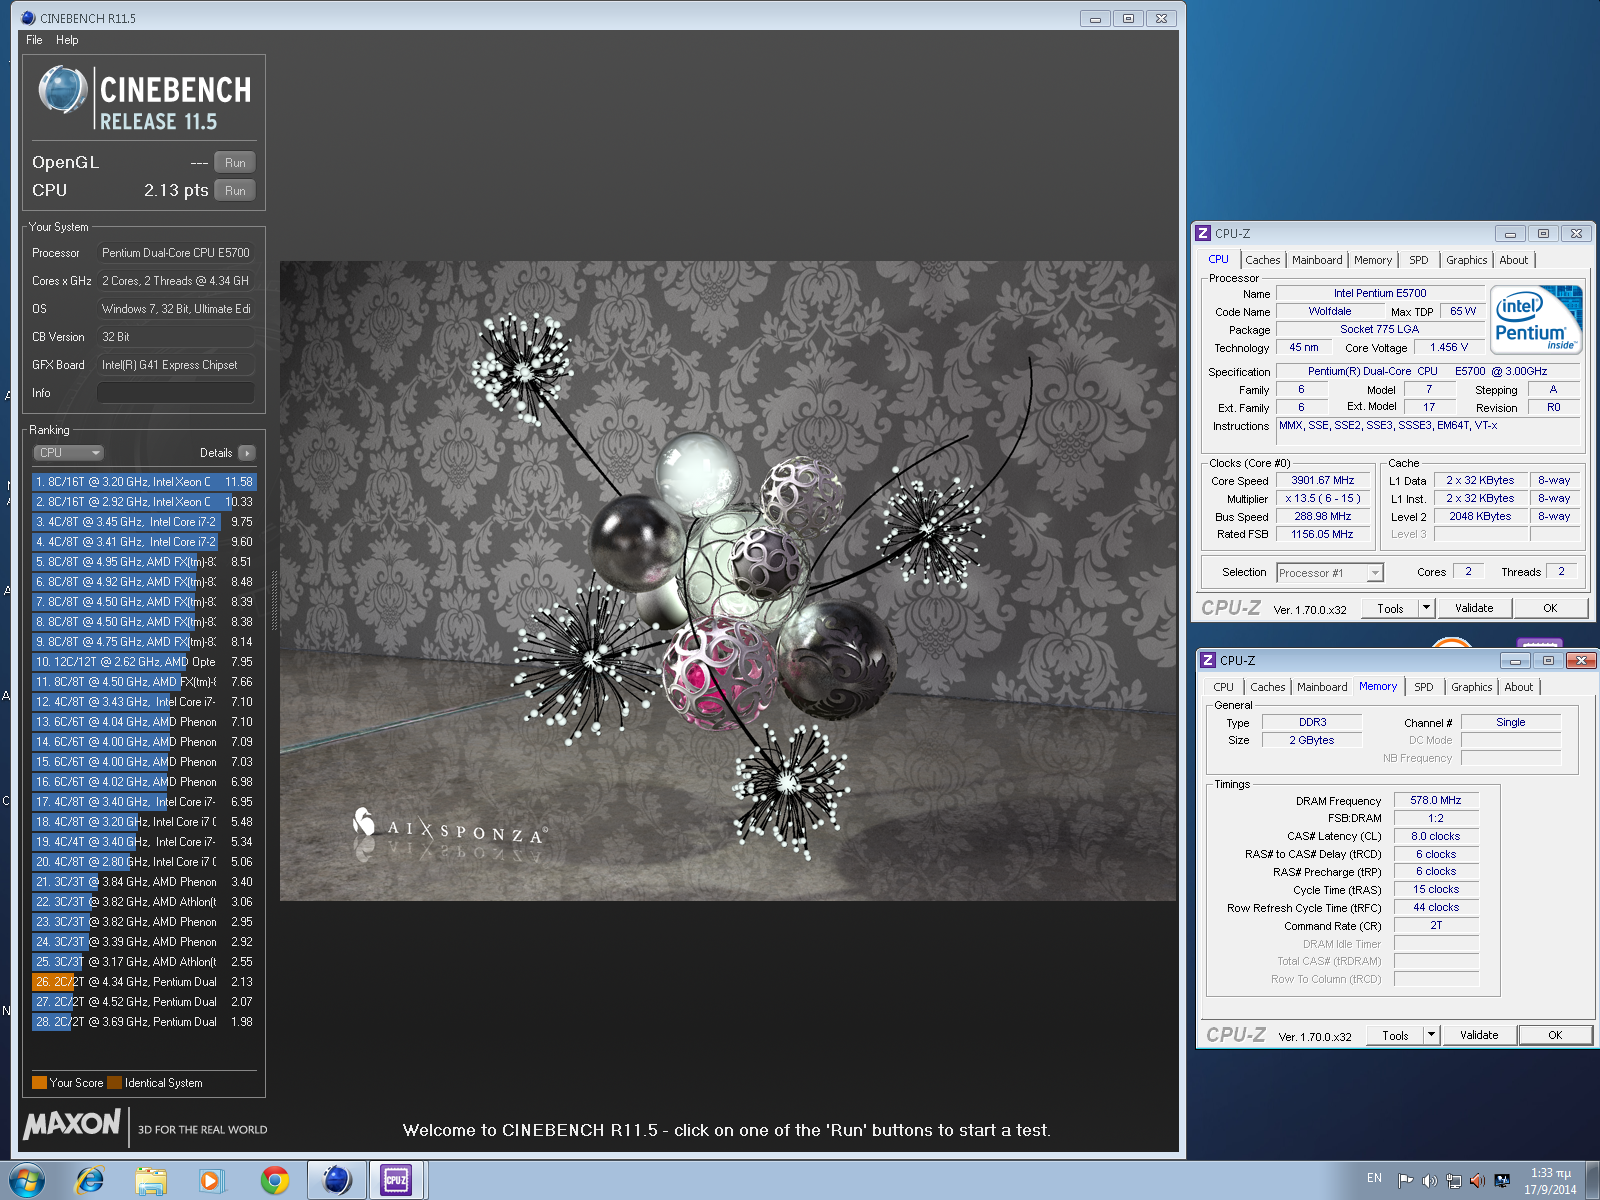Click Validate in lower CPU-Z window

point(1479,1035)
